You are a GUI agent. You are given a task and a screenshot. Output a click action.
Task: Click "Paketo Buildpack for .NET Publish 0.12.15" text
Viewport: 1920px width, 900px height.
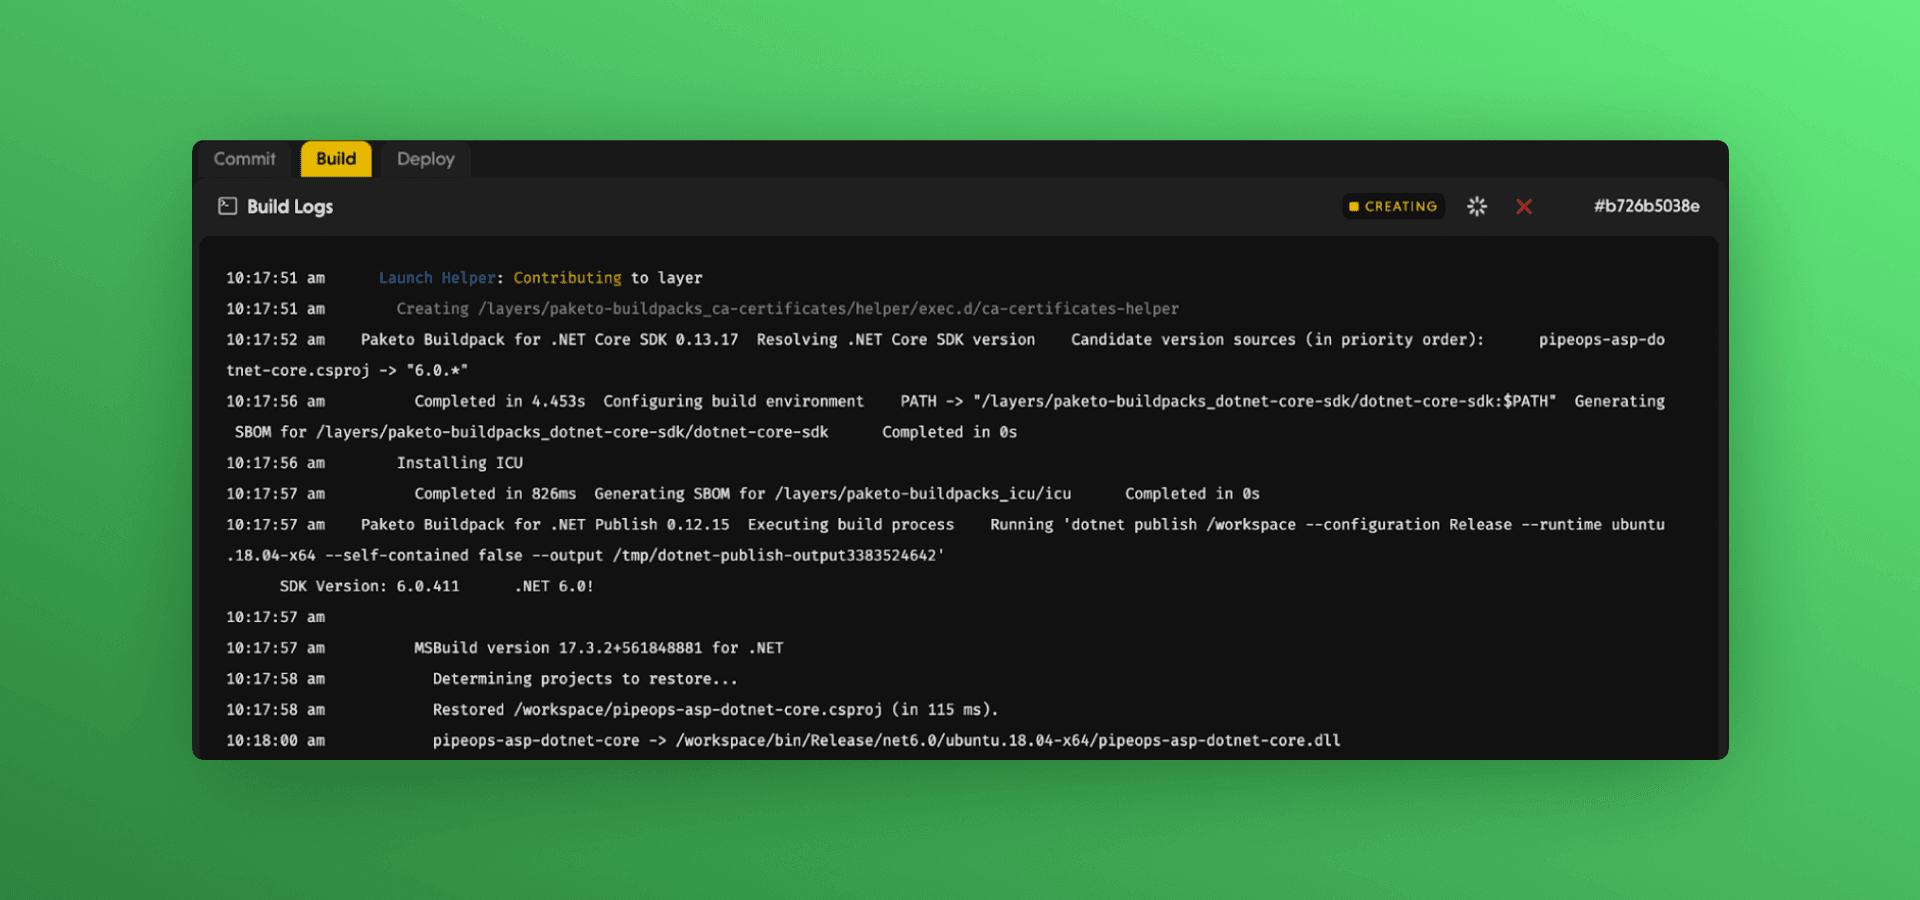tap(545, 525)
